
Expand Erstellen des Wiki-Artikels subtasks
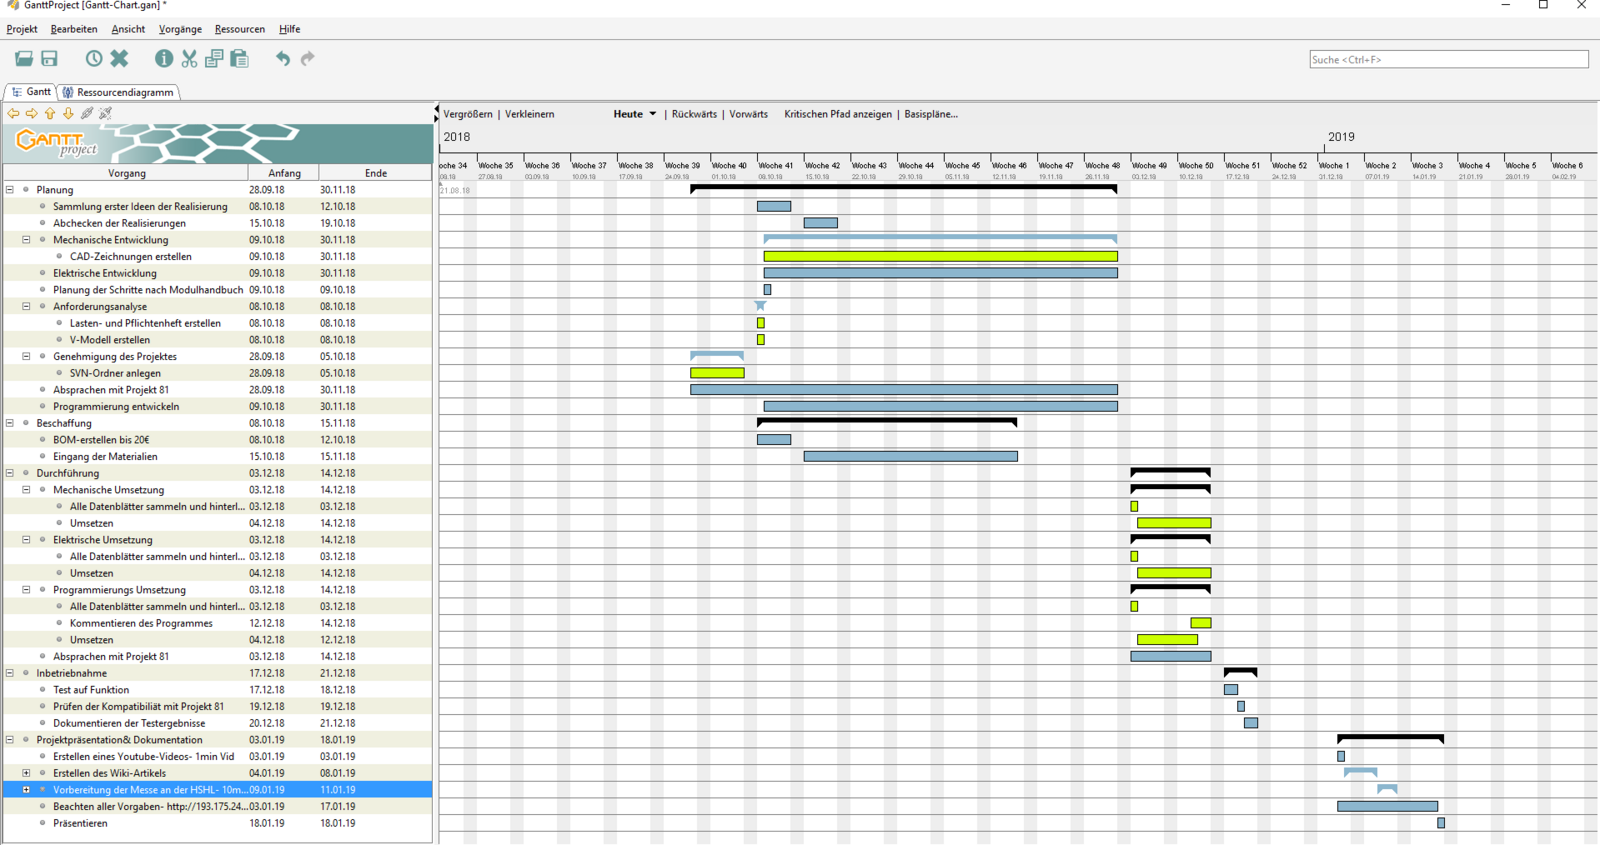point(26,773)
